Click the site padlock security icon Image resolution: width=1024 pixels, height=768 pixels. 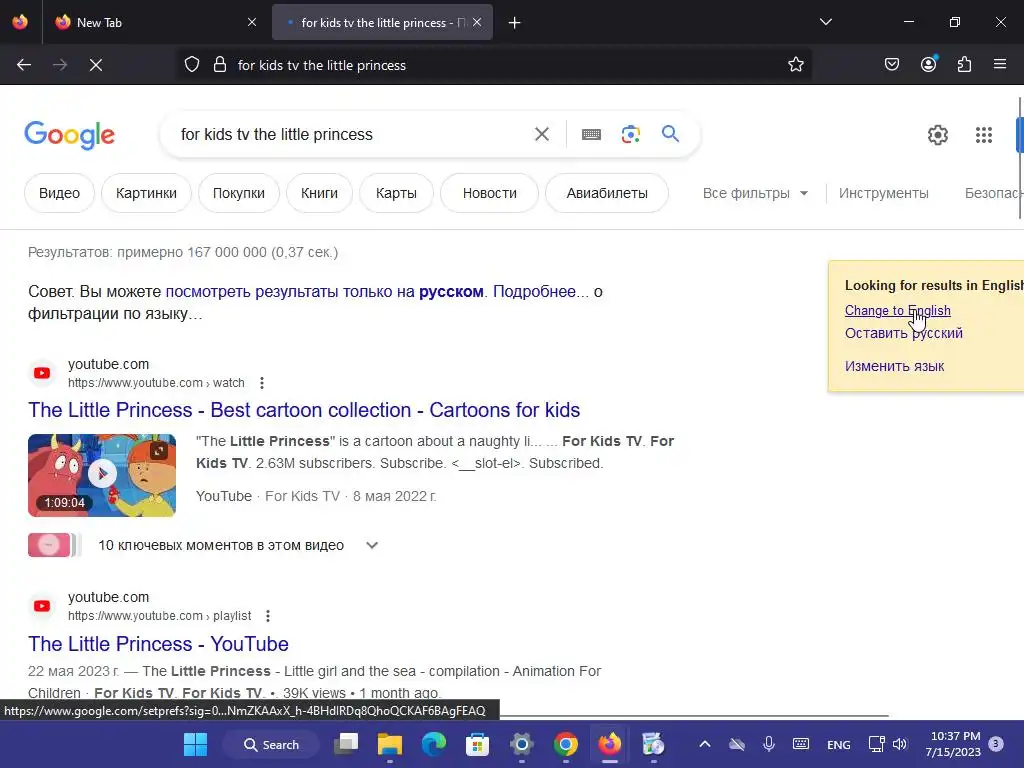(220, 65)
